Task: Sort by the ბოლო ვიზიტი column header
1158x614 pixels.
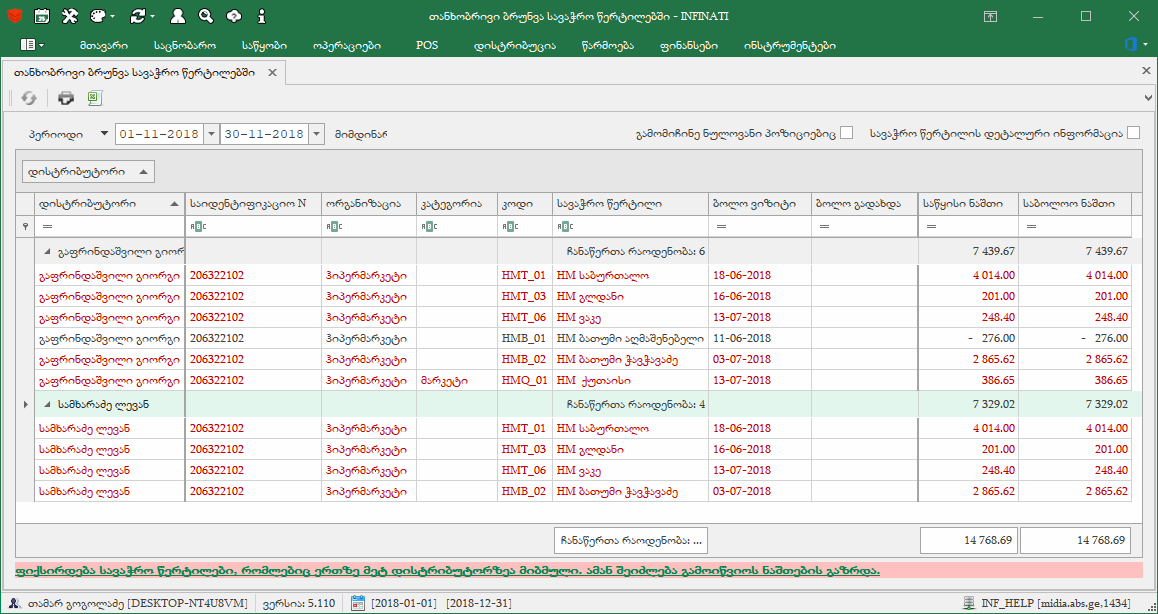Action: click(x=759, y=204)
